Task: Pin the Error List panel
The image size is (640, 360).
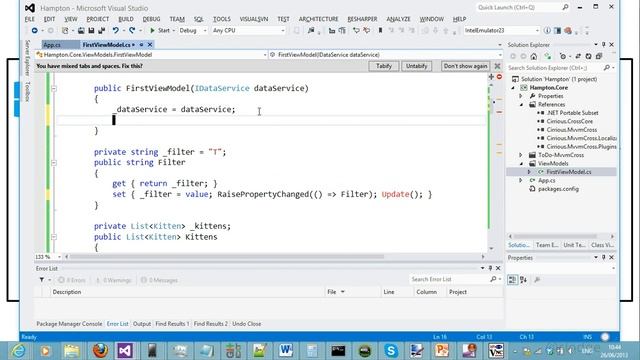Action: click(490, 268)
